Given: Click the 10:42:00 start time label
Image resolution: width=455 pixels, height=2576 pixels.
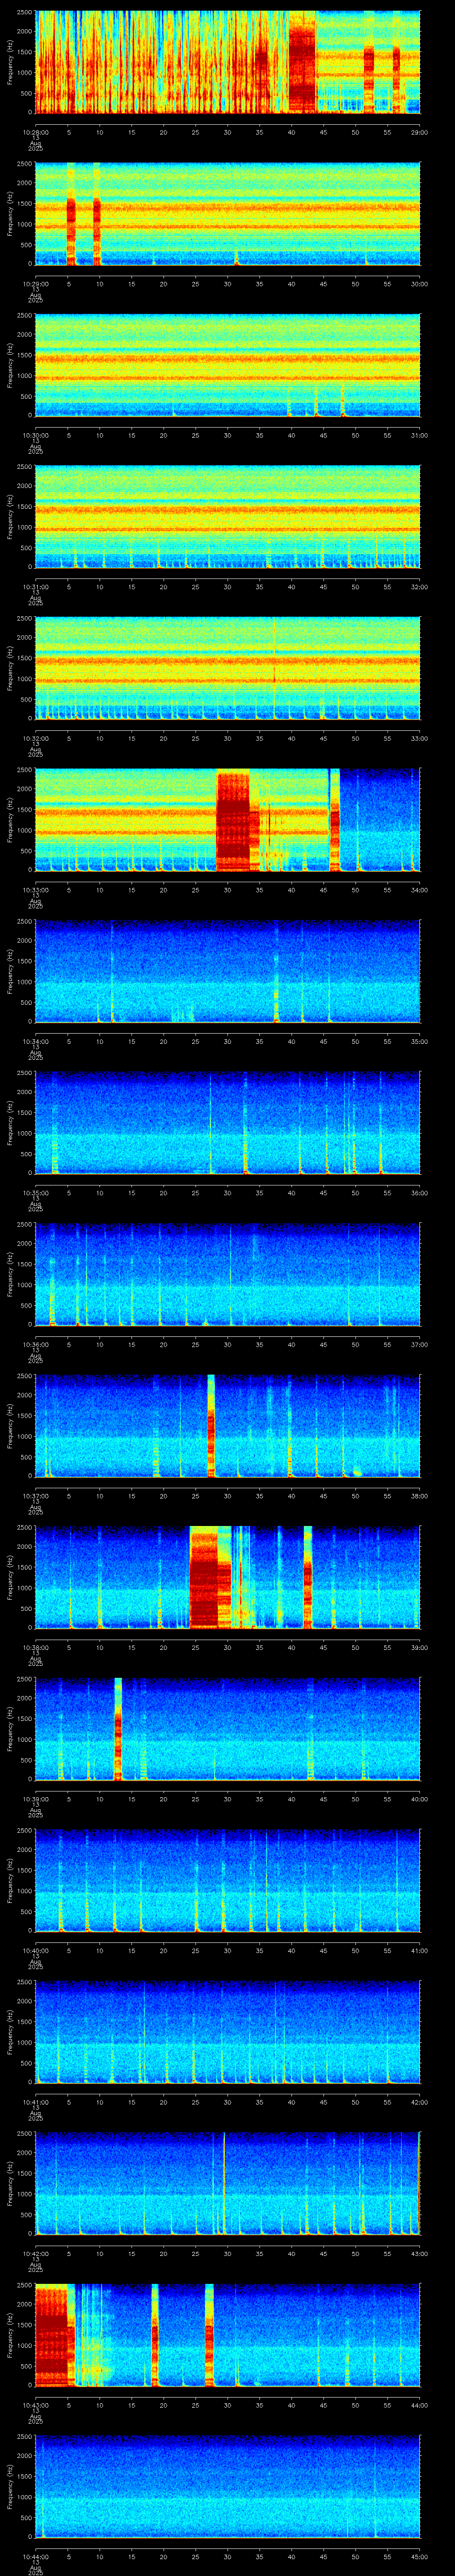Looking at the screenshot, I should 35,2254.
